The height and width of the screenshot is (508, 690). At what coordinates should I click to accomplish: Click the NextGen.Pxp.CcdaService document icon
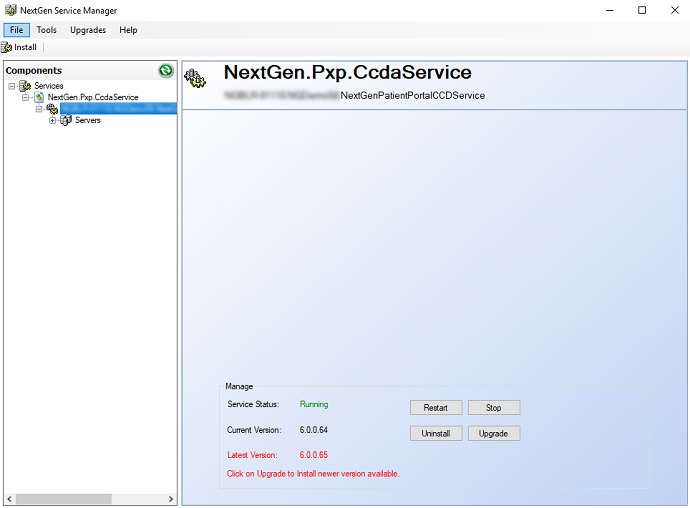point(39,97)
